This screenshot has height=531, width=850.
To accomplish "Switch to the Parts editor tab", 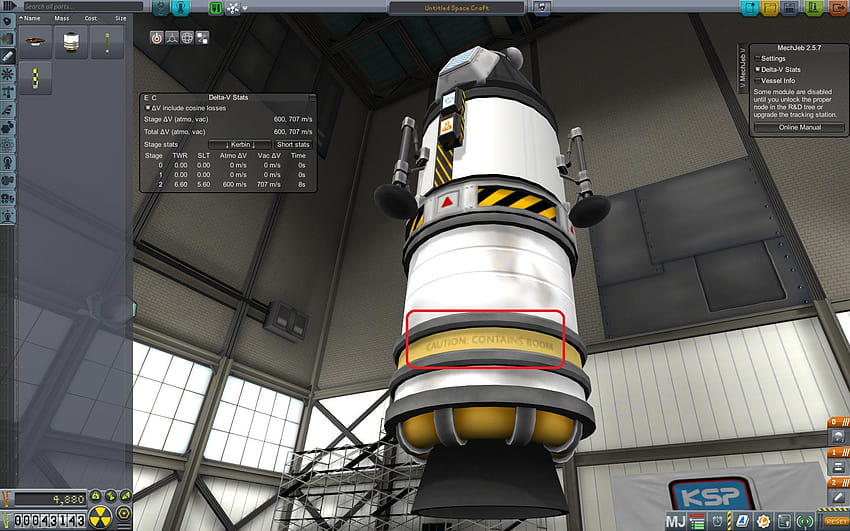I will point(161,7).
